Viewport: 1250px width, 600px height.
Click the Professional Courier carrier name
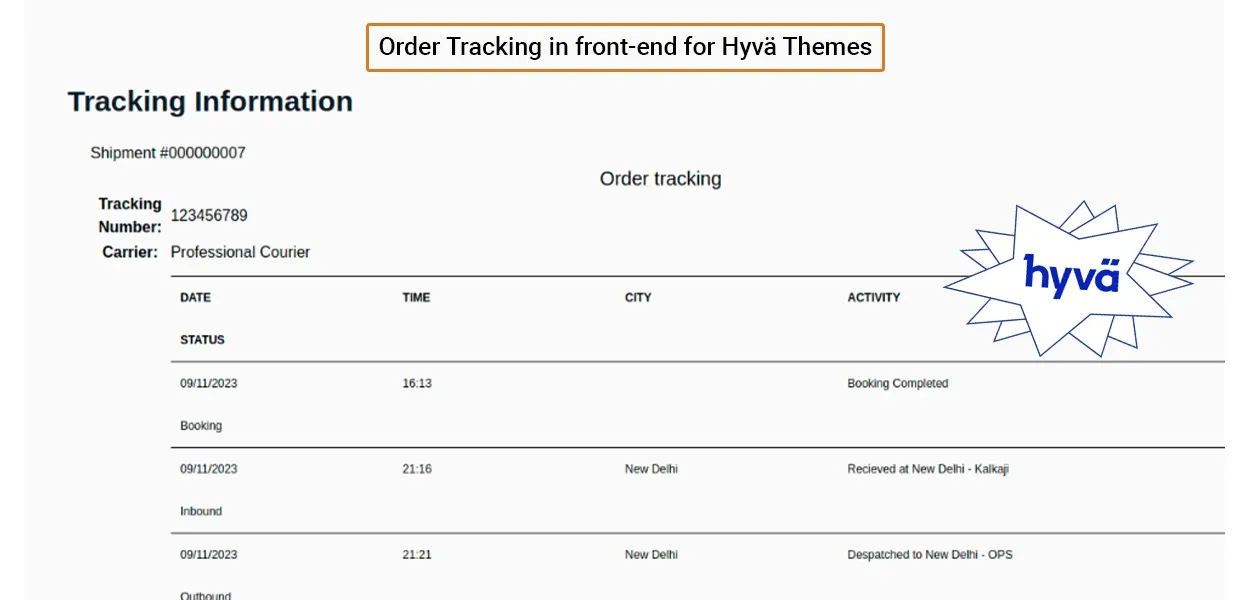240,252
